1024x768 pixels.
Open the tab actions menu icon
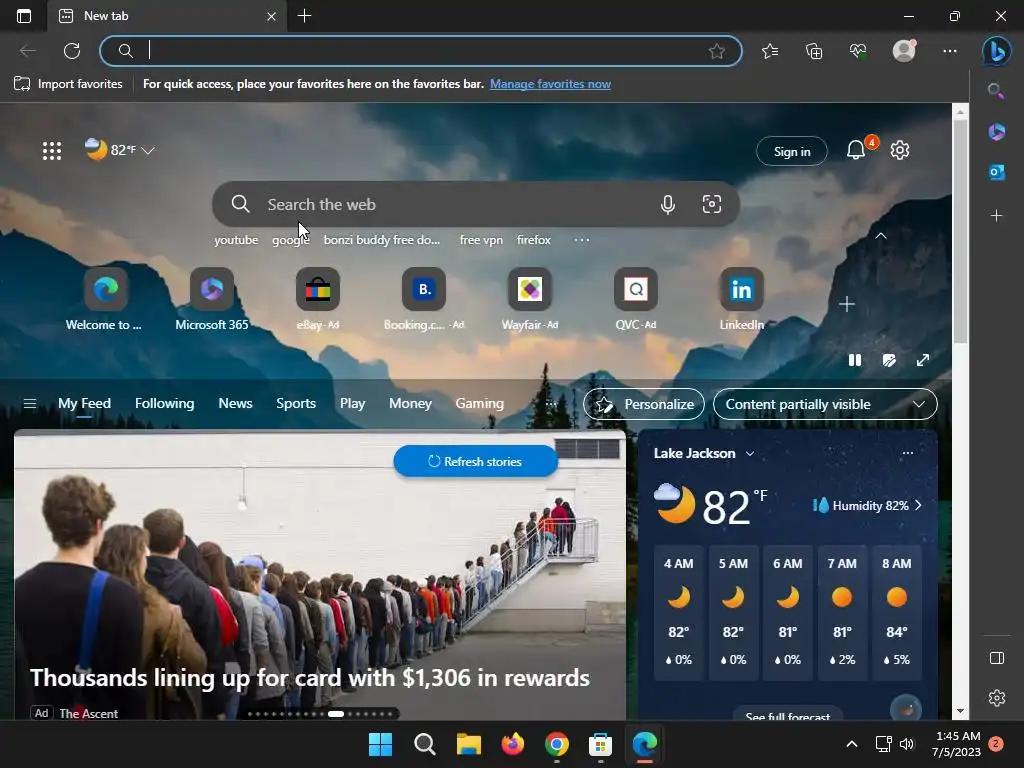(x=24, y=16)
